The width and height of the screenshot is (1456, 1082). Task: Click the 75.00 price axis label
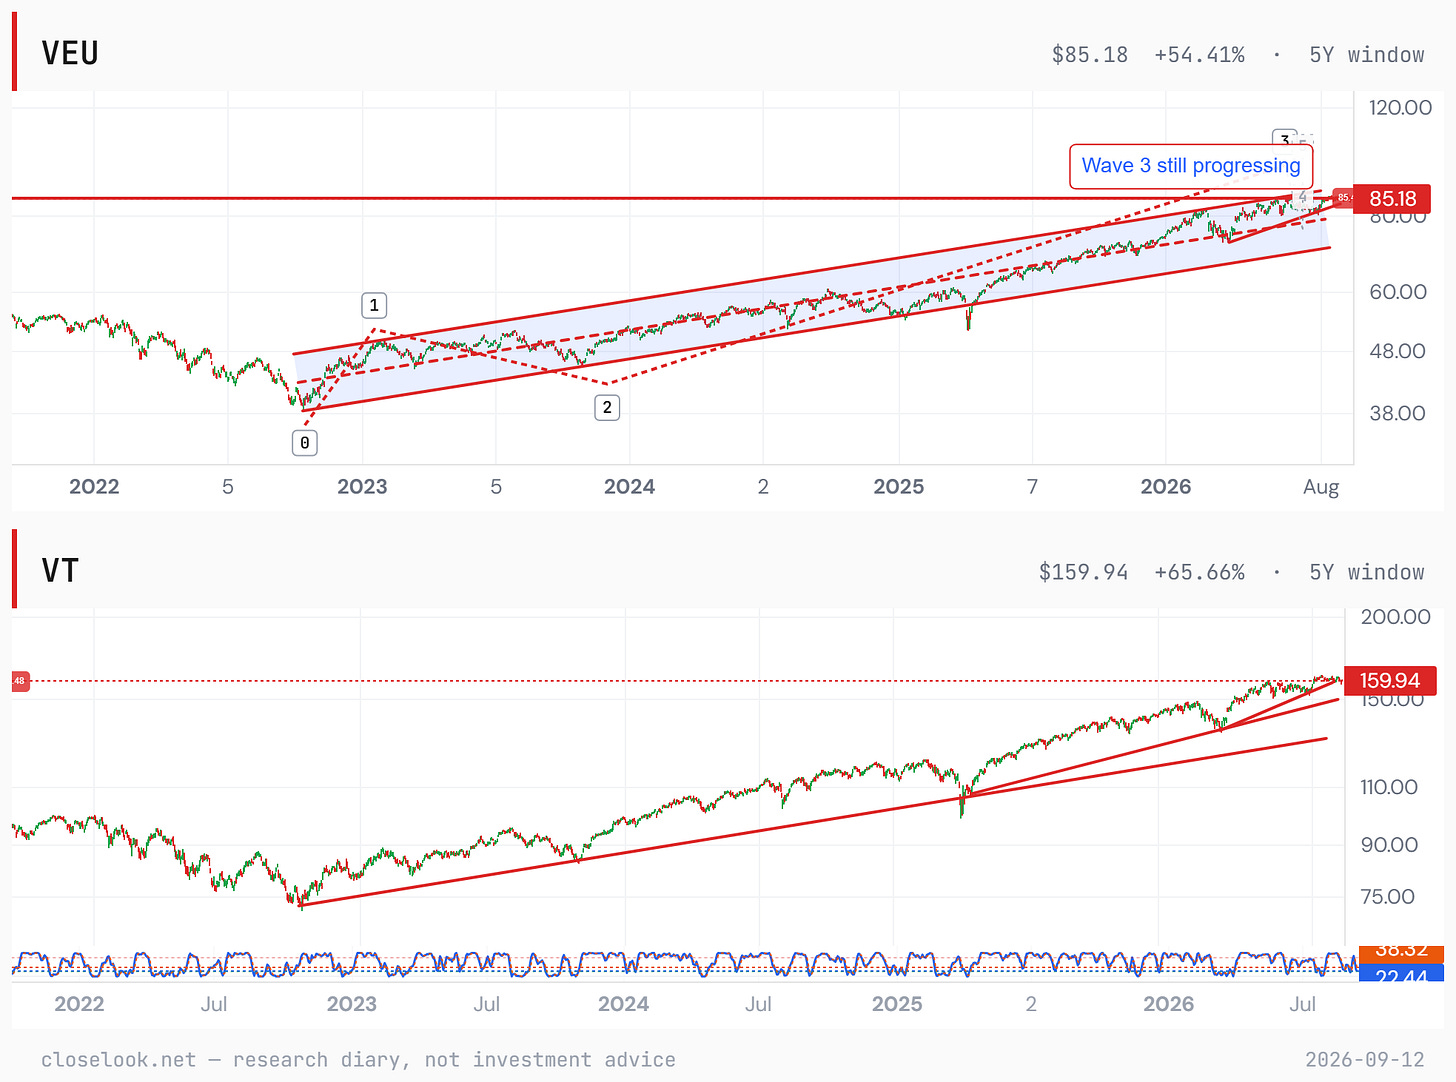pos(1388,897)
